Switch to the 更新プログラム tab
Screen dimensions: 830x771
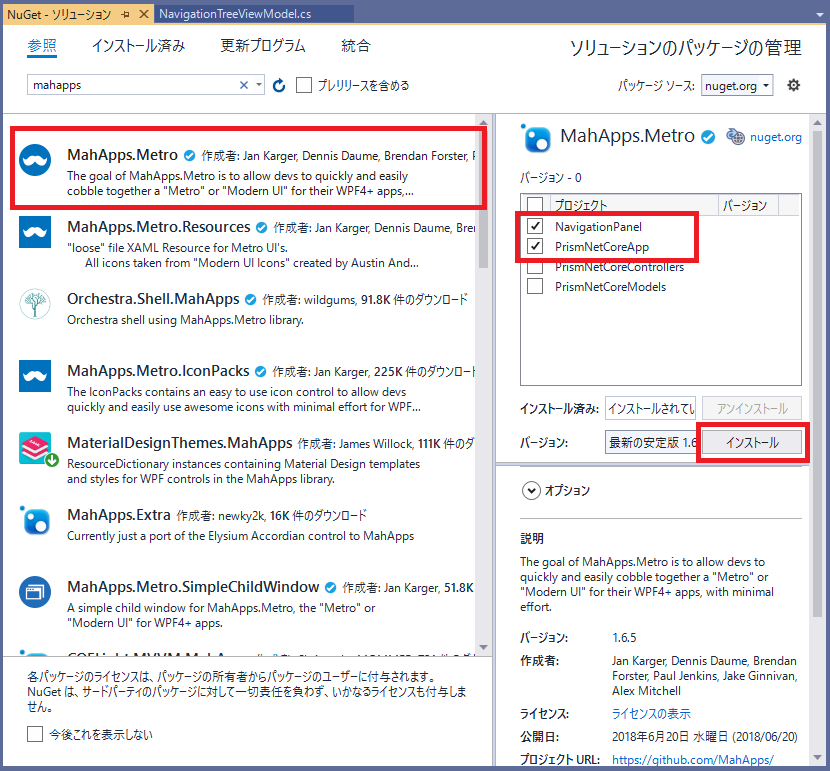pos(263,46)
